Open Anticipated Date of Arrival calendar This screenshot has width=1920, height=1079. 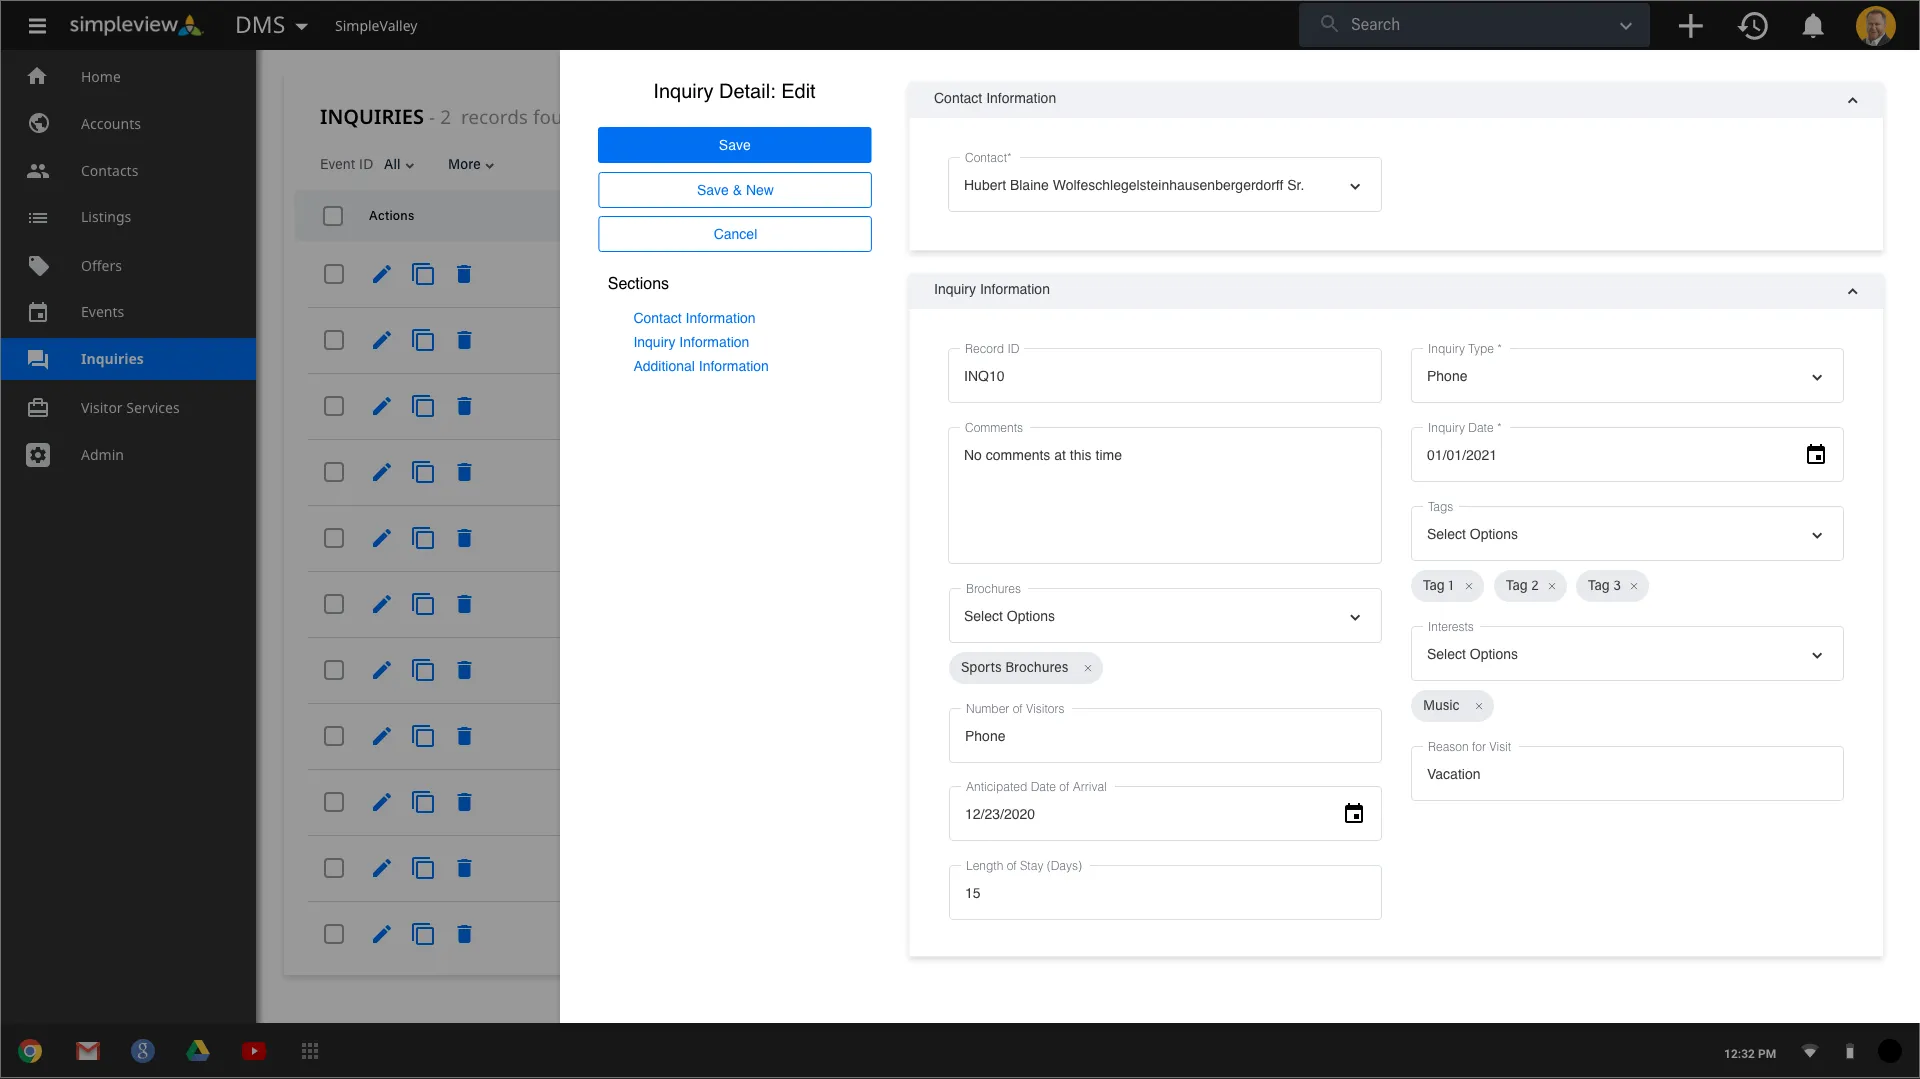[1354, 814]
